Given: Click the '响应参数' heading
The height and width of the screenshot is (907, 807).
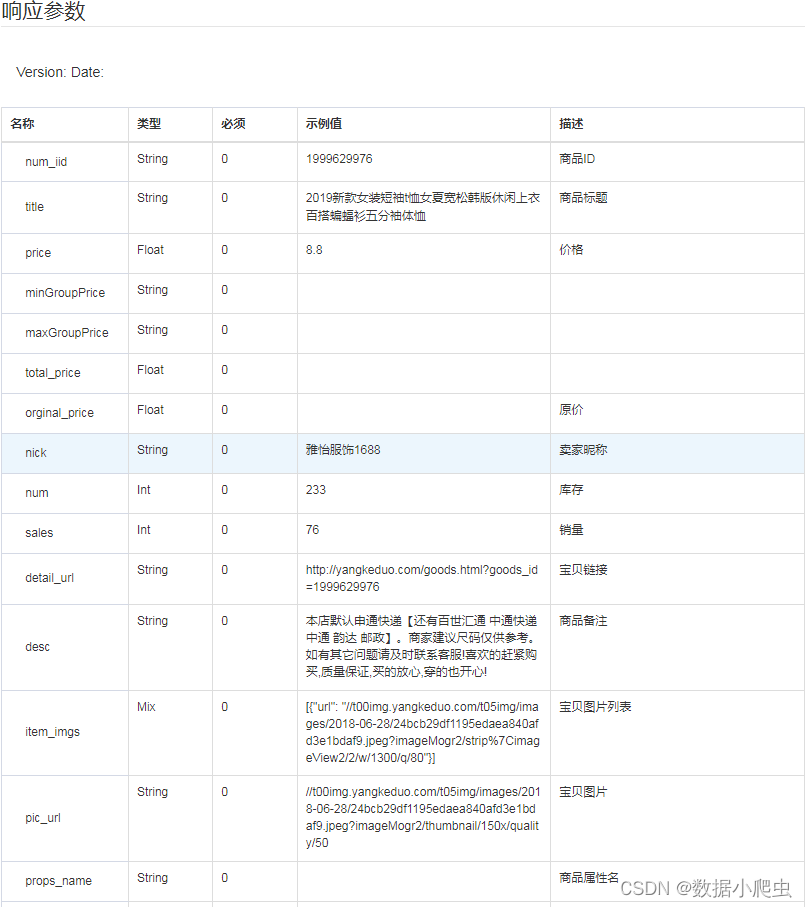Looking at the screenshot, I should [x=43, y=10].
